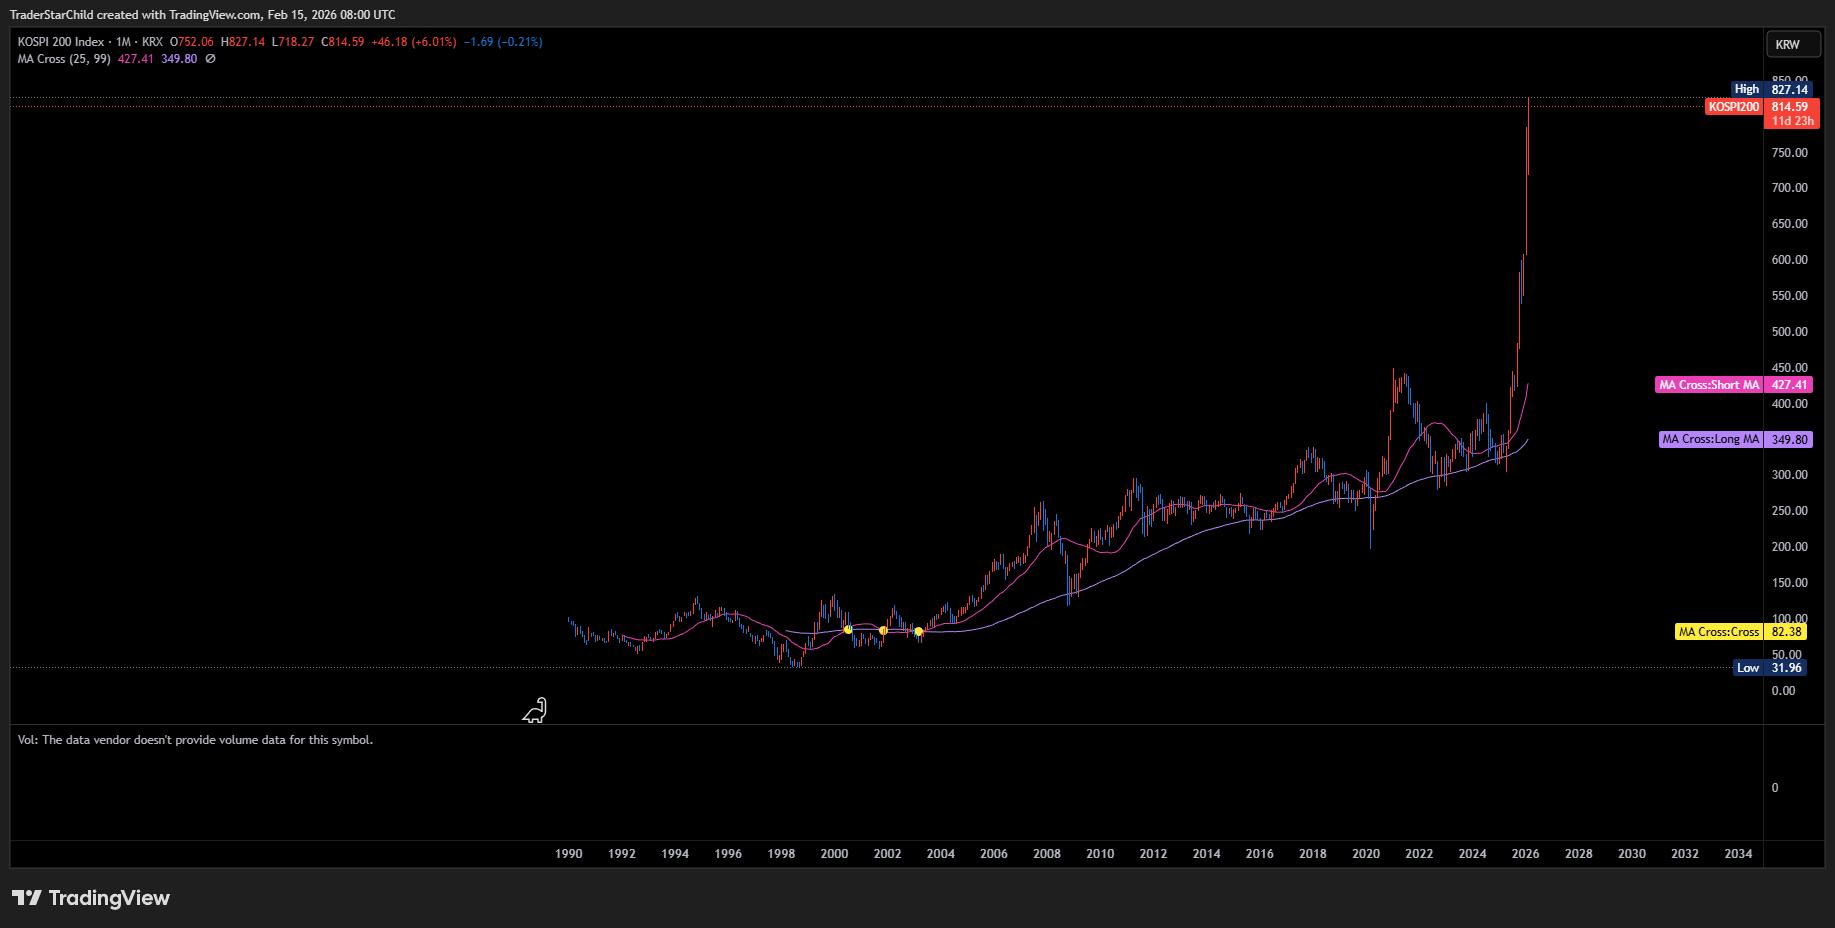Click the pink short MA value 427.41 in legend

tap(136, 59)
